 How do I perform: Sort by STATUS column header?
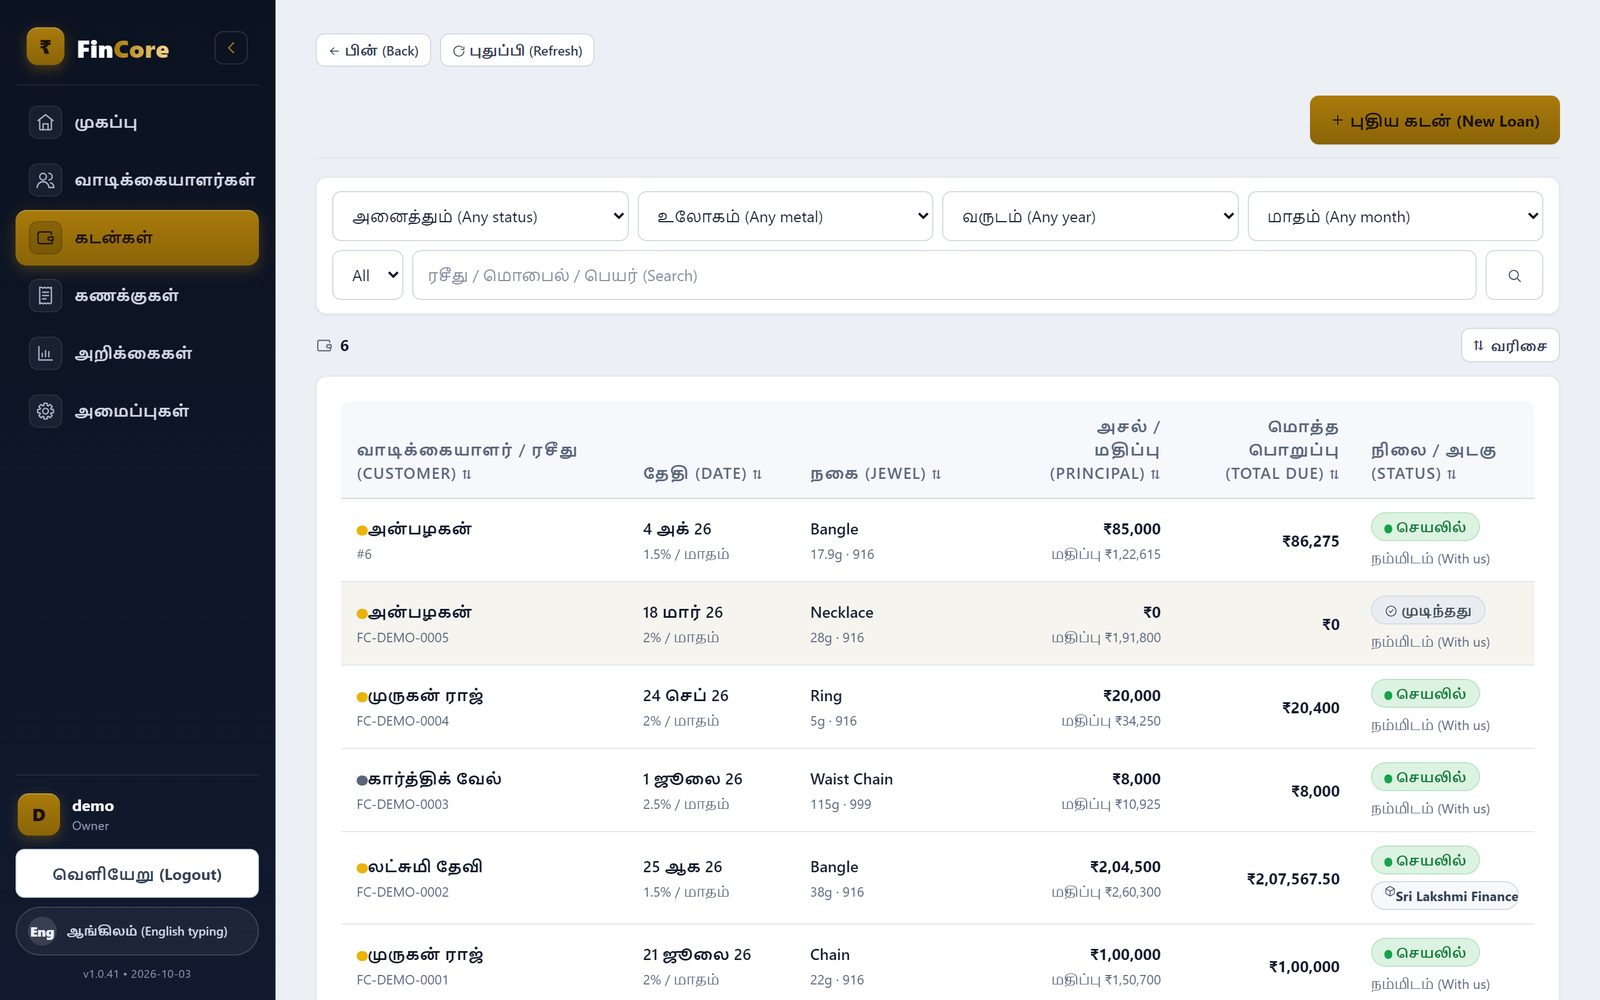[x=1433, y=462]
